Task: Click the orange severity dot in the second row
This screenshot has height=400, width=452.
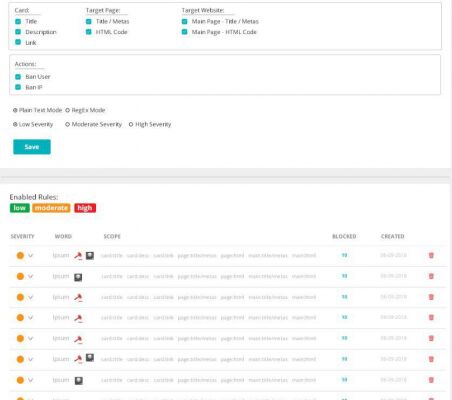Action: [20, 276]
